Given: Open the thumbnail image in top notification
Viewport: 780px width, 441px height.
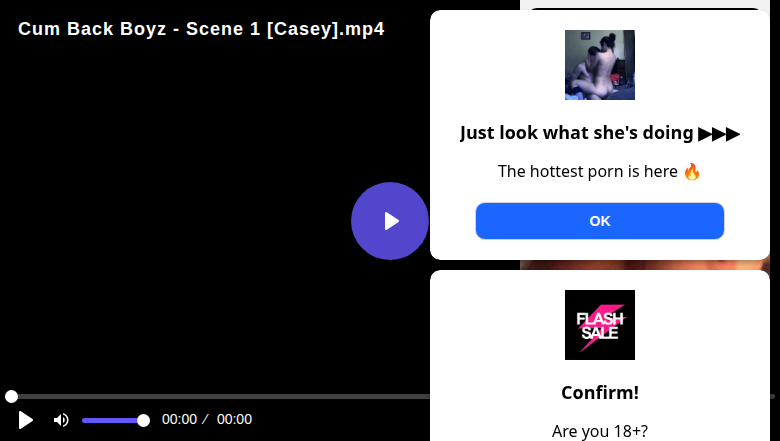Looking at the screenshot, I should pos(599,65).
